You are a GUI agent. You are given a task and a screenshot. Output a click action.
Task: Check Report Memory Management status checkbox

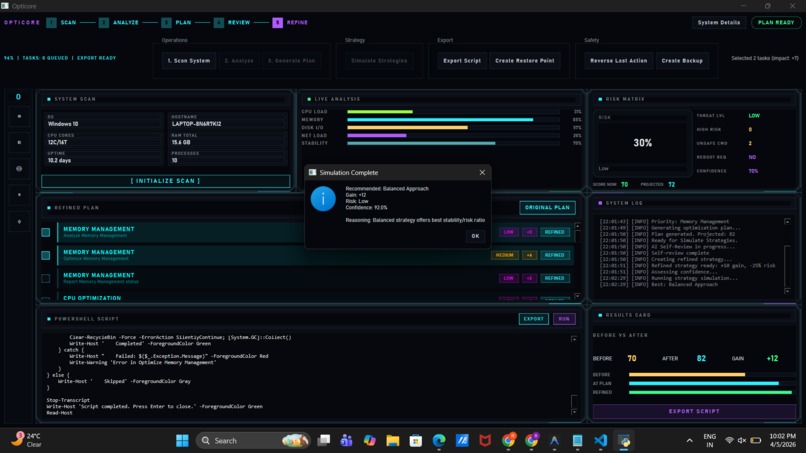[x=46, y=278]
